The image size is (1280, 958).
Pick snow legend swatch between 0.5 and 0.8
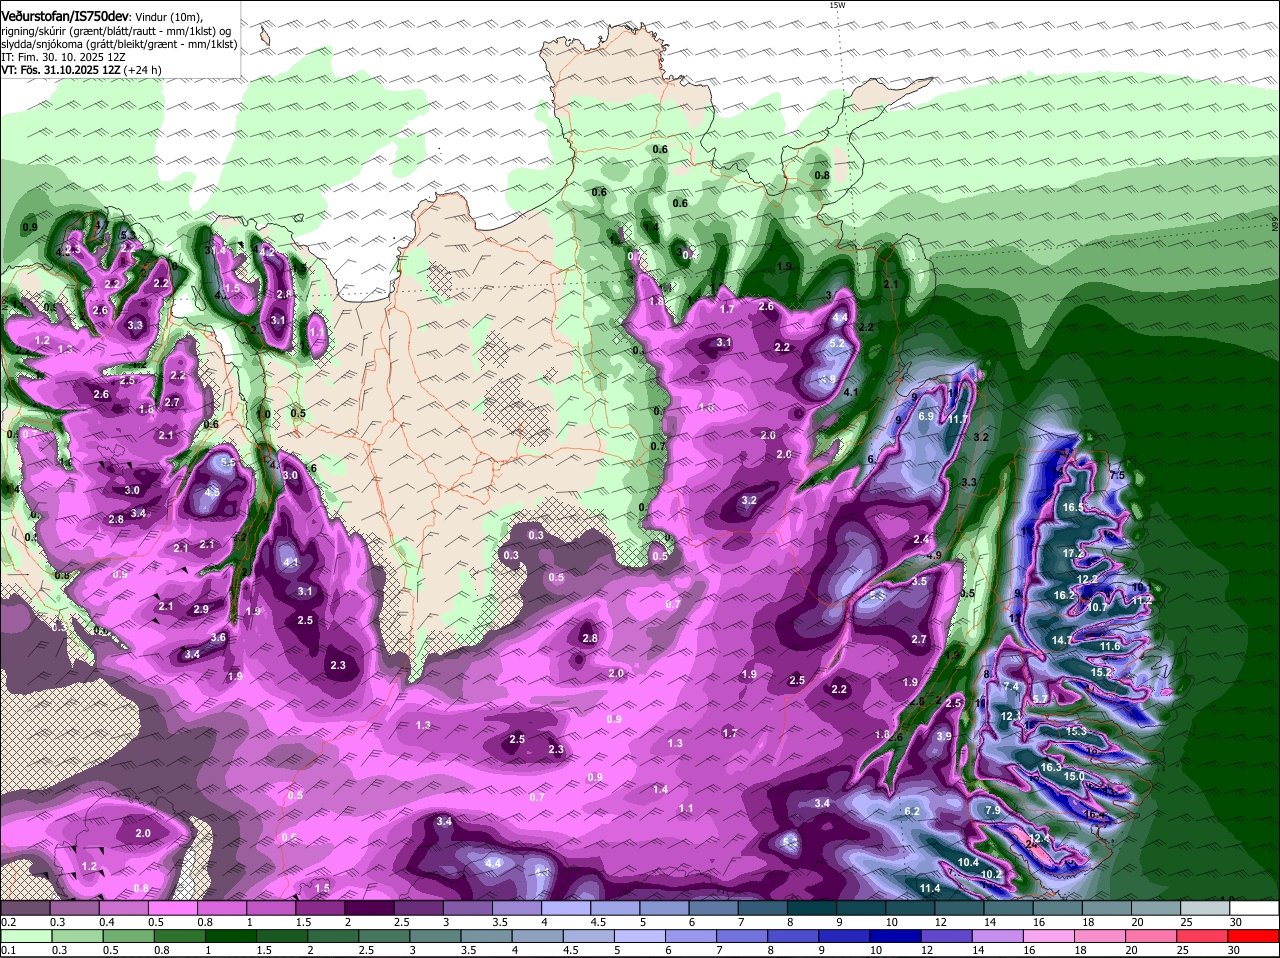click(x=173, y=907)
